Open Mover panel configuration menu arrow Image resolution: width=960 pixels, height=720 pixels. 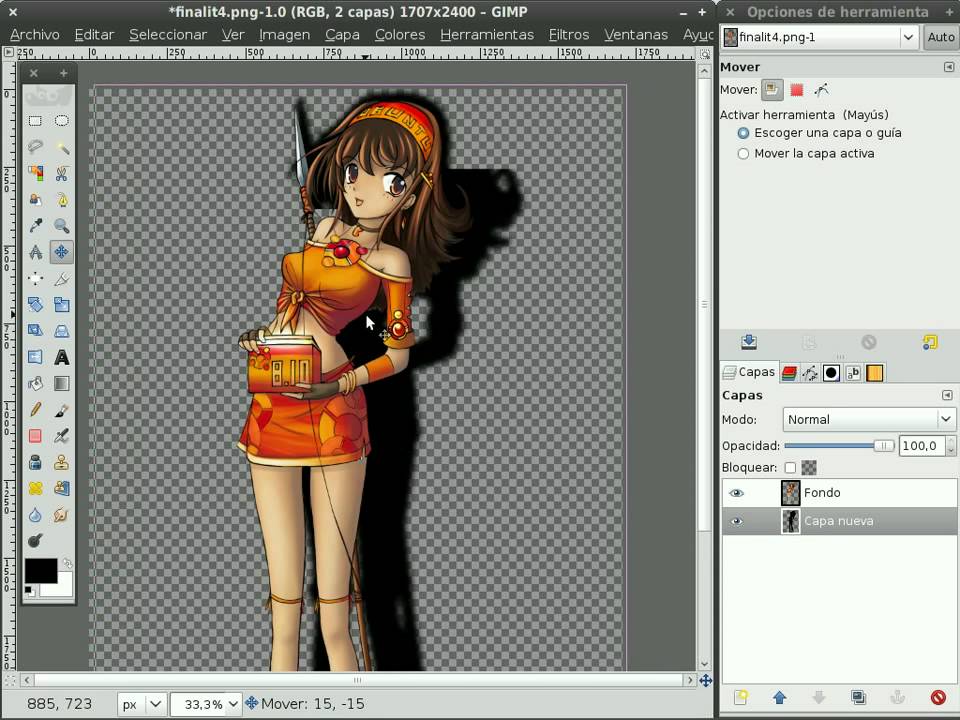[948, 67]
